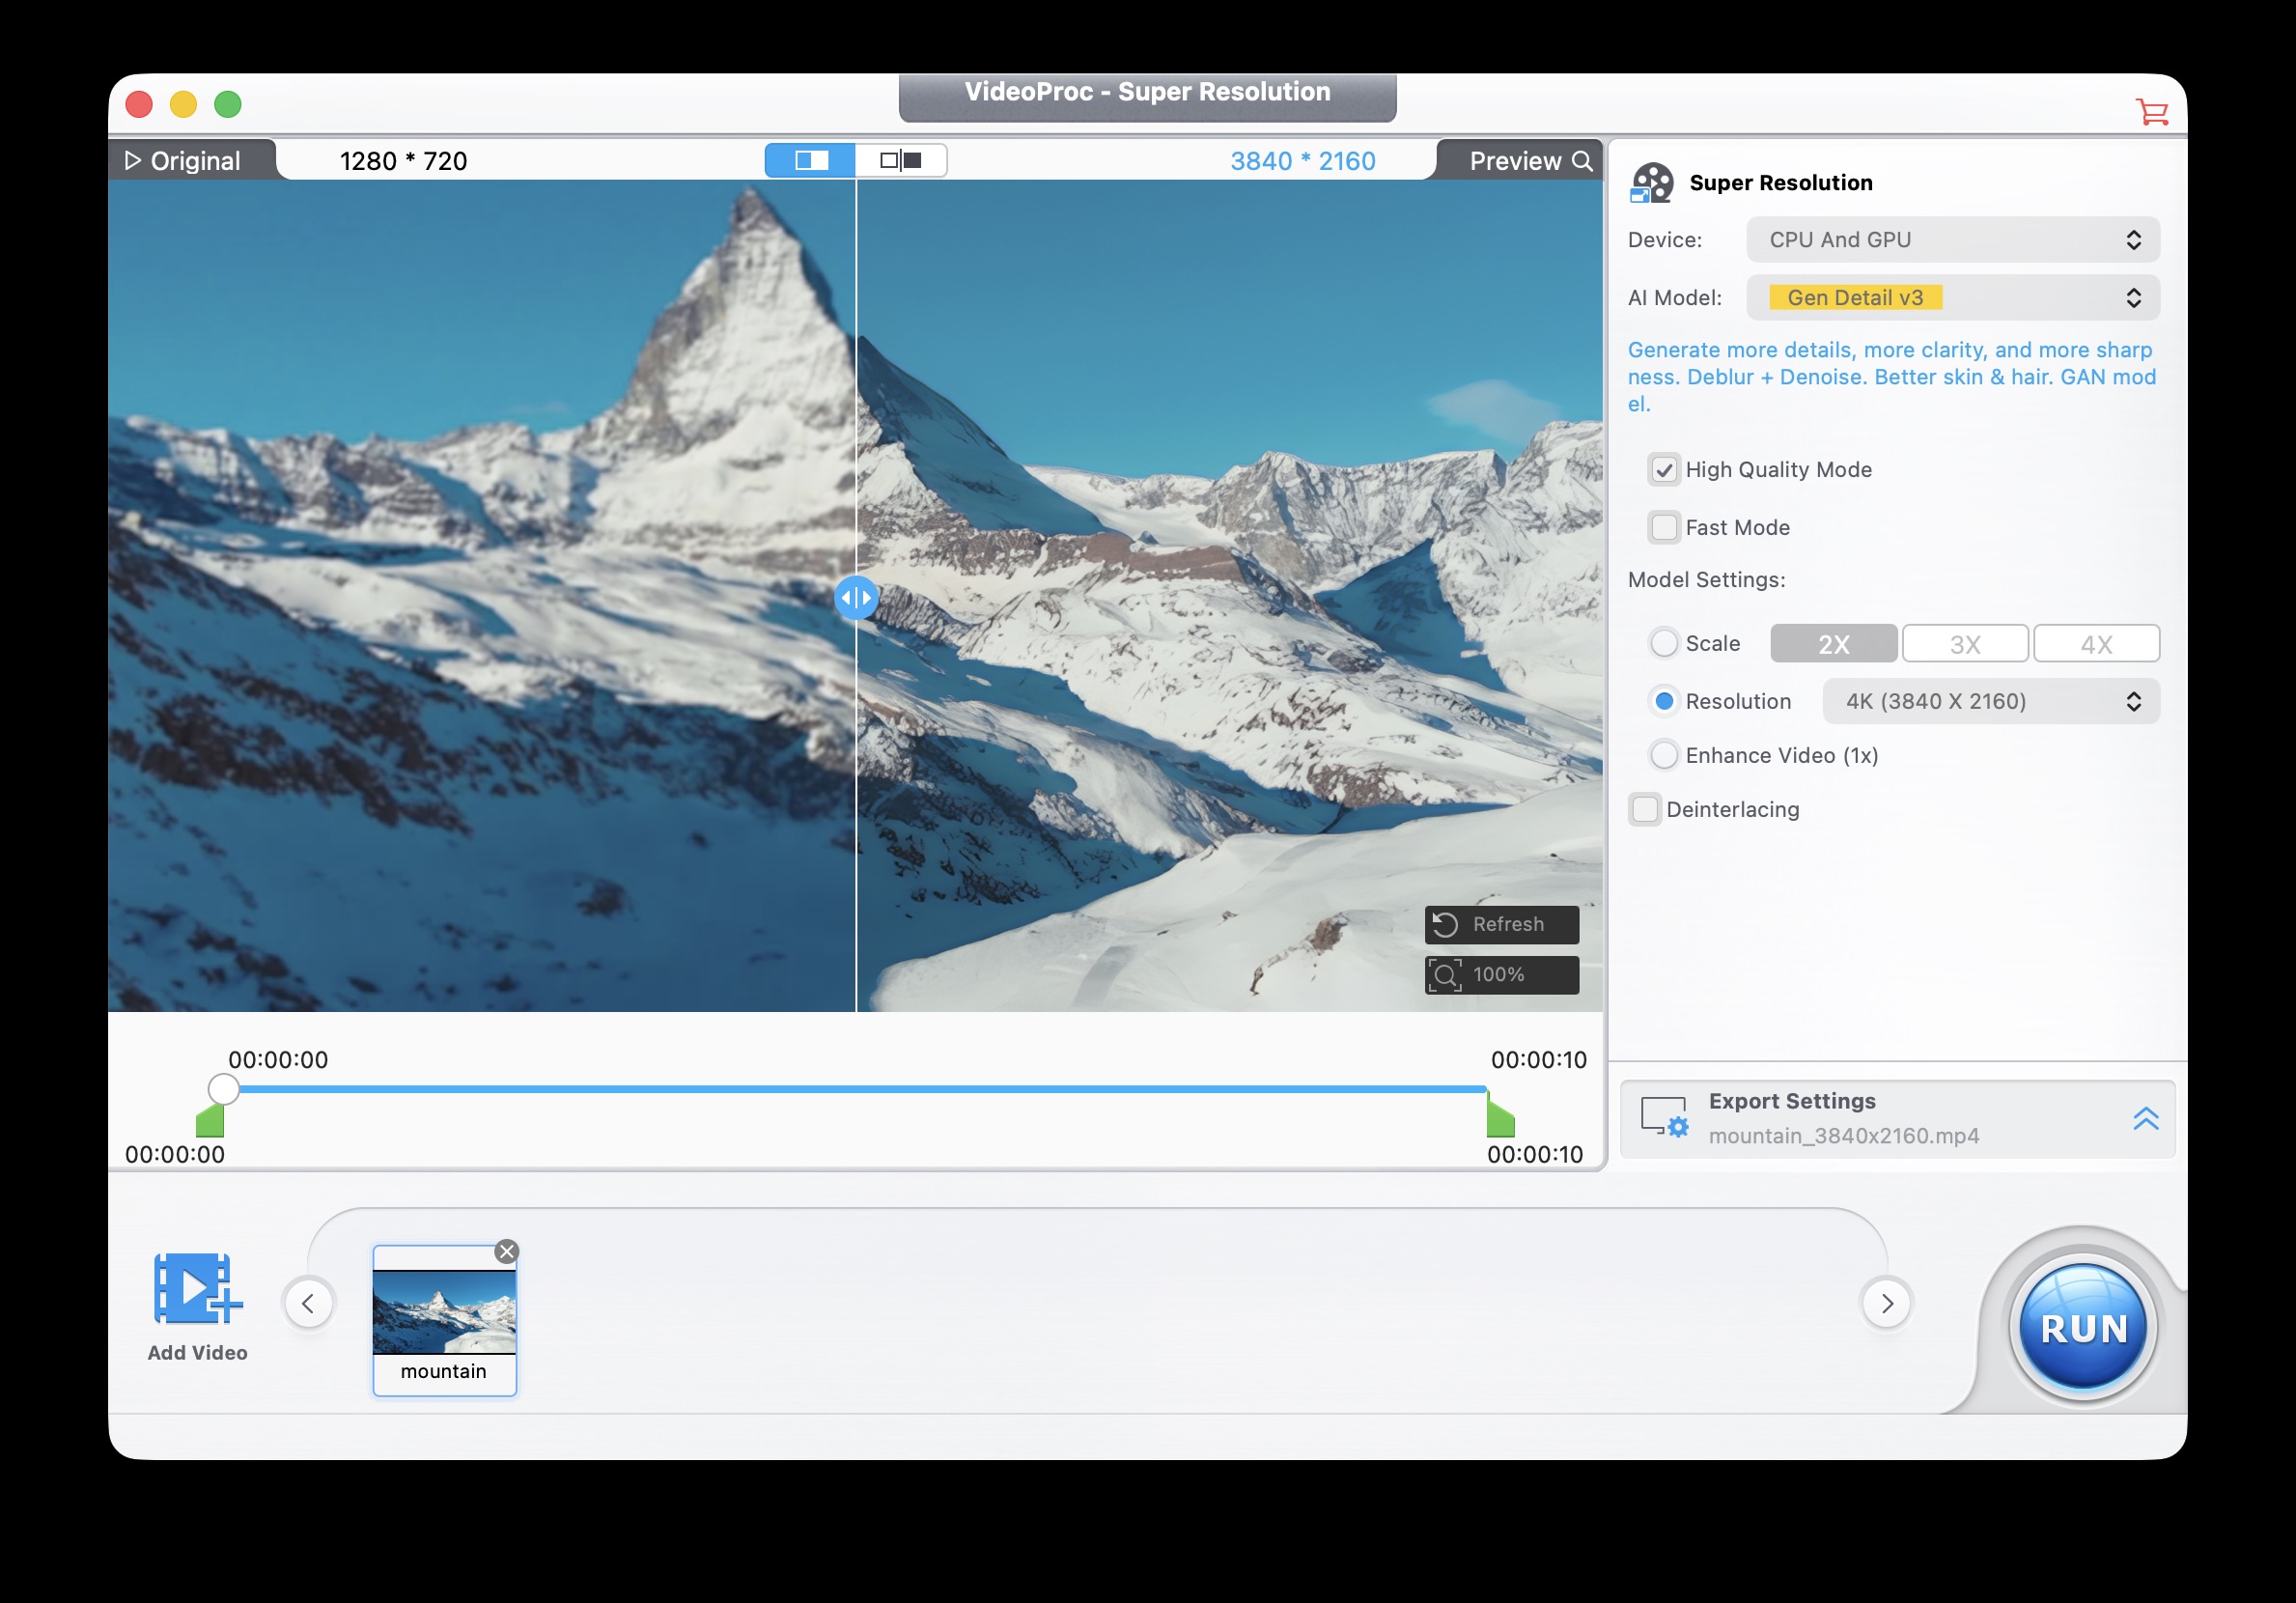Click the Refresh preview icon
The image size is (2296, 1603).
tap(1445, 924)
